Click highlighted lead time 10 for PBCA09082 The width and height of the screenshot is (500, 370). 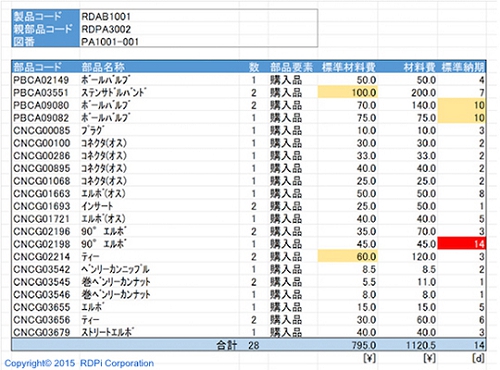point(462,118)
